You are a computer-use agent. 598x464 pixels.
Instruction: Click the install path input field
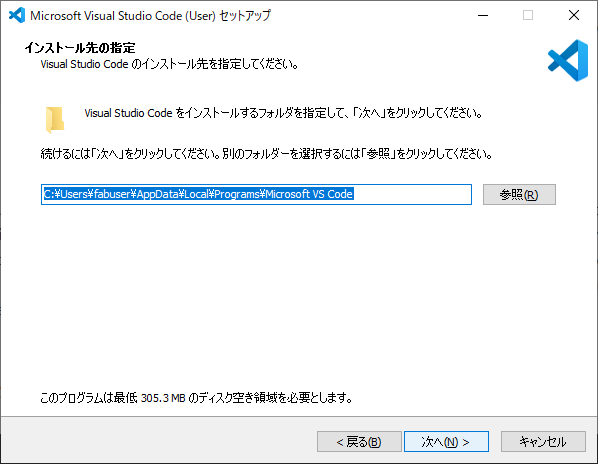pos(256,194)
